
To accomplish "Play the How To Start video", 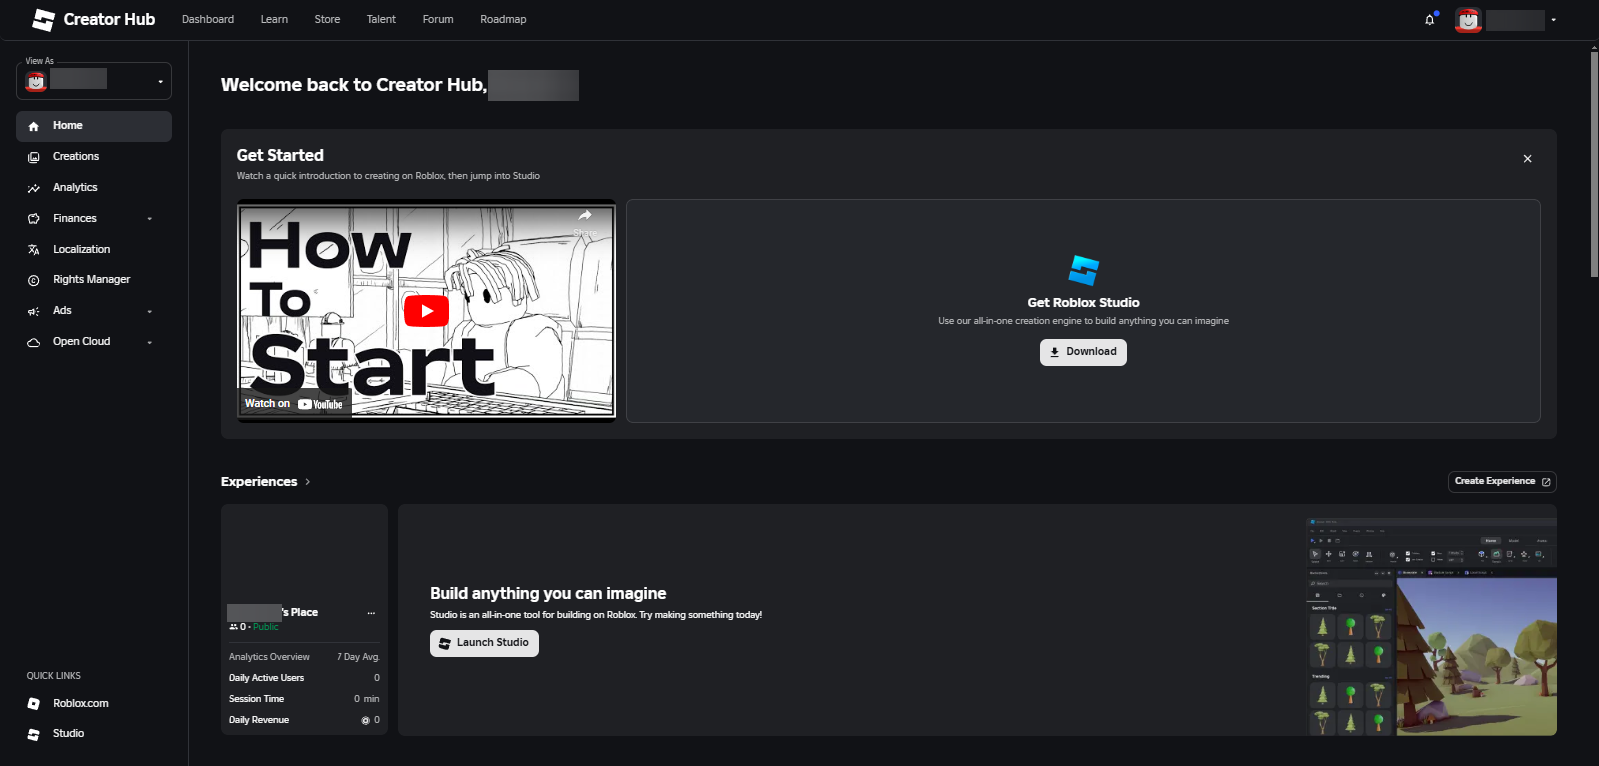I will pyautogui.click(x=426, y=311).
